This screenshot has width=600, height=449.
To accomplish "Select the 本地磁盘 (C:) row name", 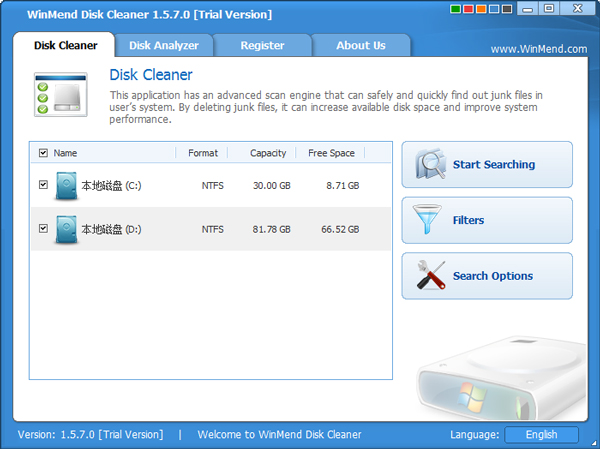I will coord(111,186).
